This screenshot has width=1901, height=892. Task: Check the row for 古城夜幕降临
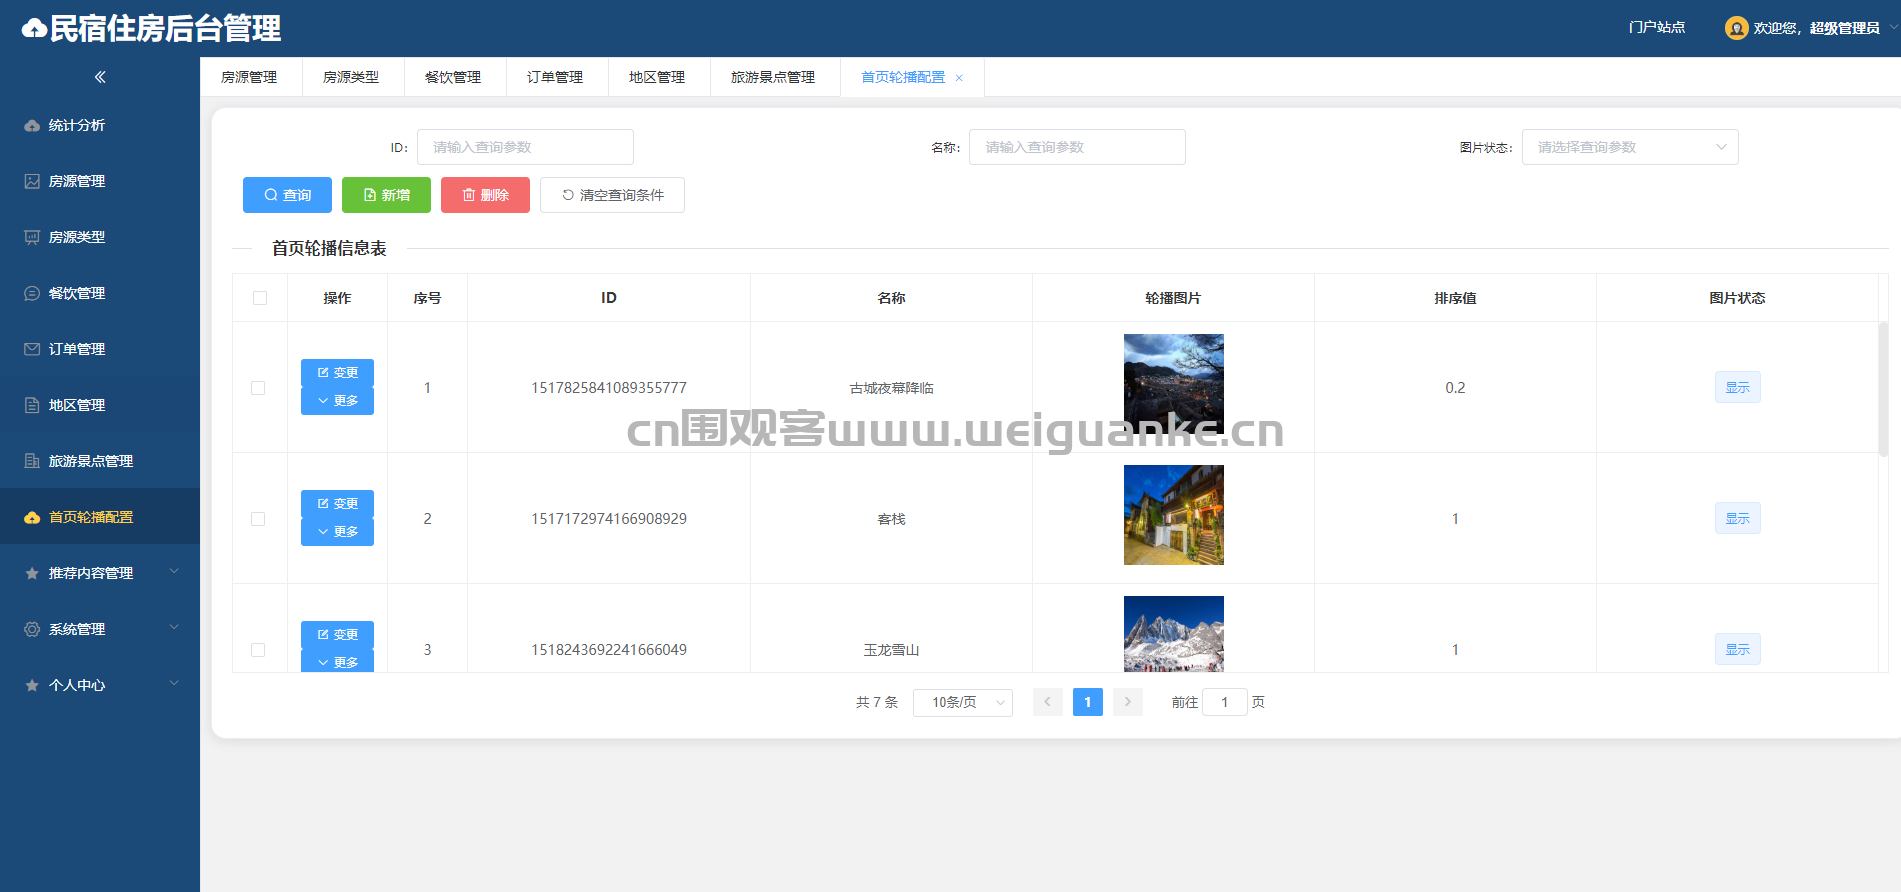(x=258, y=388)
